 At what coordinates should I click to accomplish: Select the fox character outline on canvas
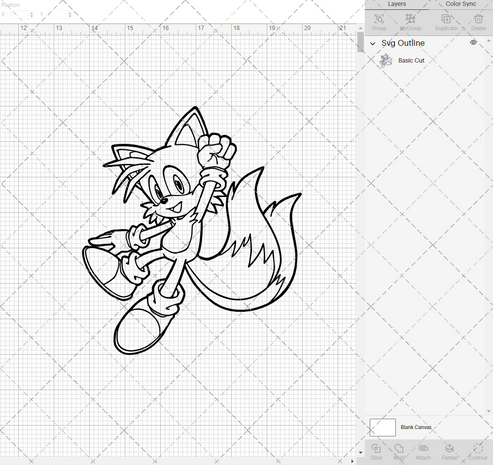192,230
